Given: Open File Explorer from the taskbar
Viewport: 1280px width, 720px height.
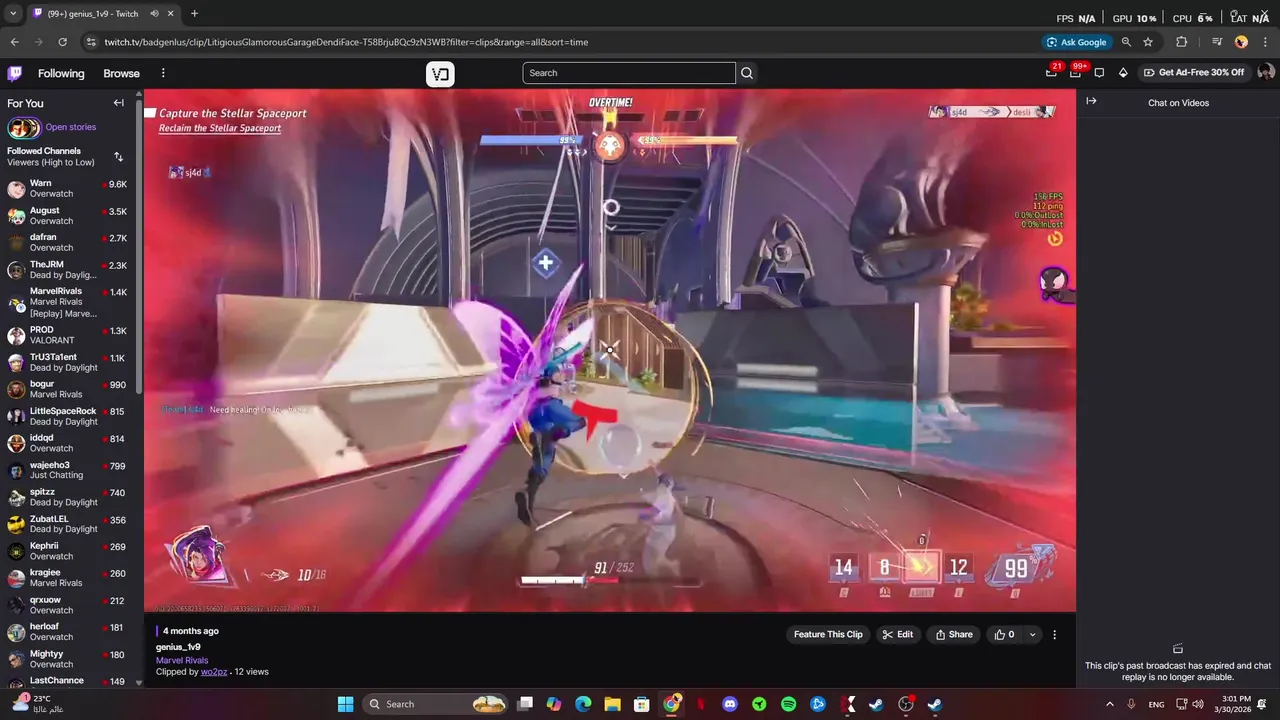Looking at the screenshot, I should pyautogui.click(x=612, y=704).
